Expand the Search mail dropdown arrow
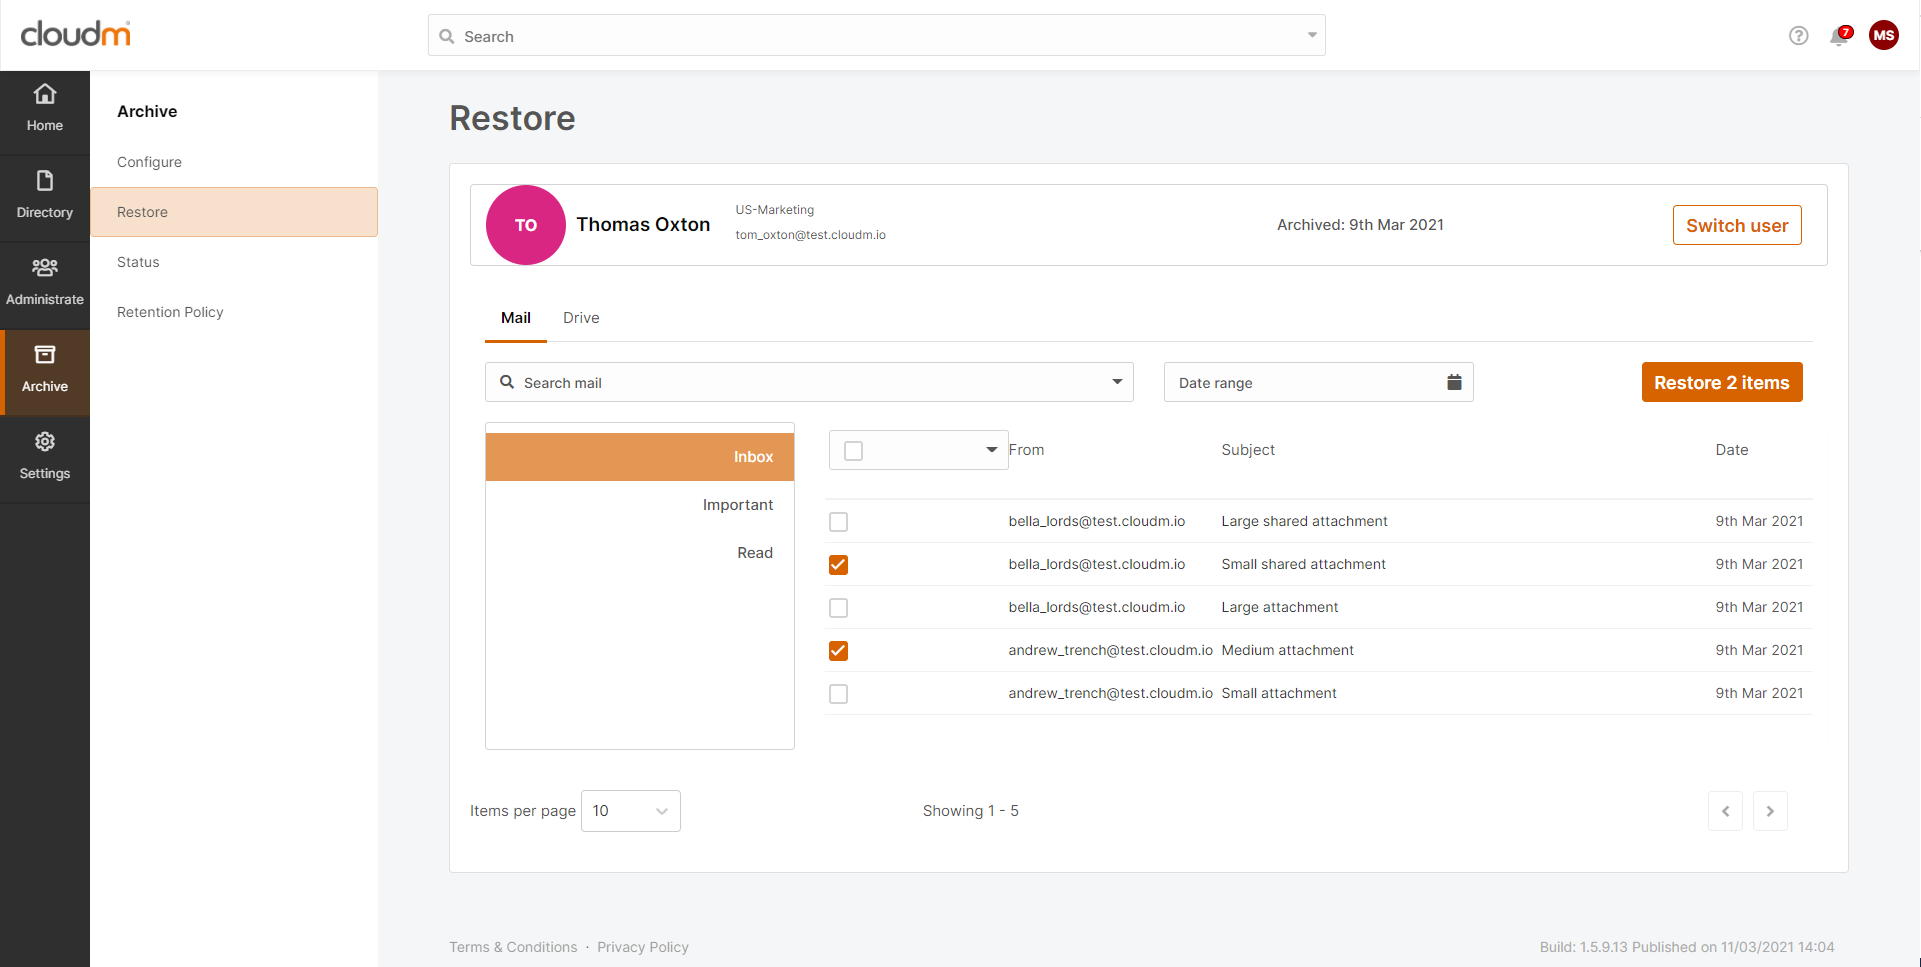The width and height of the screenshot is (1921, 967). tap(1117, 382)
